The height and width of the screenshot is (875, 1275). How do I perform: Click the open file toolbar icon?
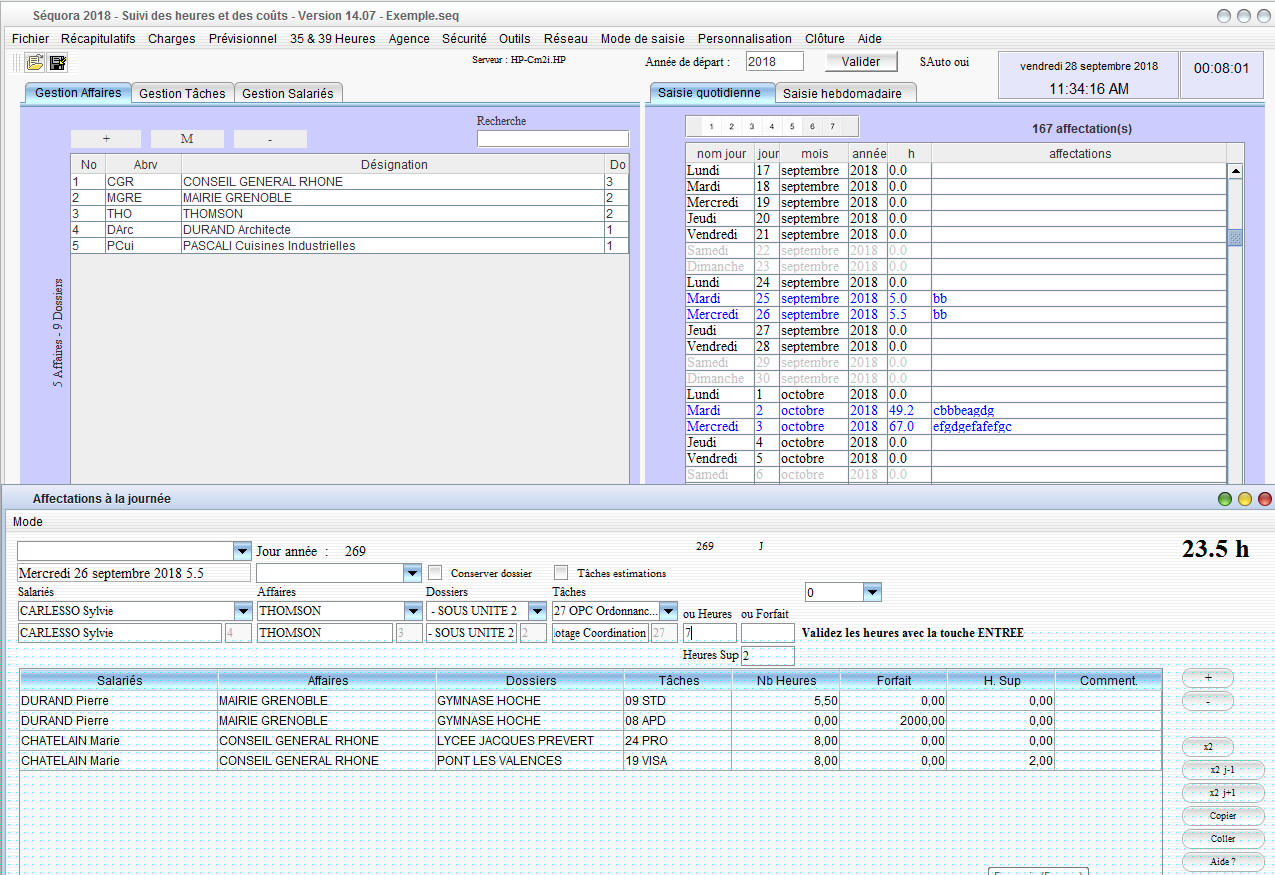[x=35, y=63]
